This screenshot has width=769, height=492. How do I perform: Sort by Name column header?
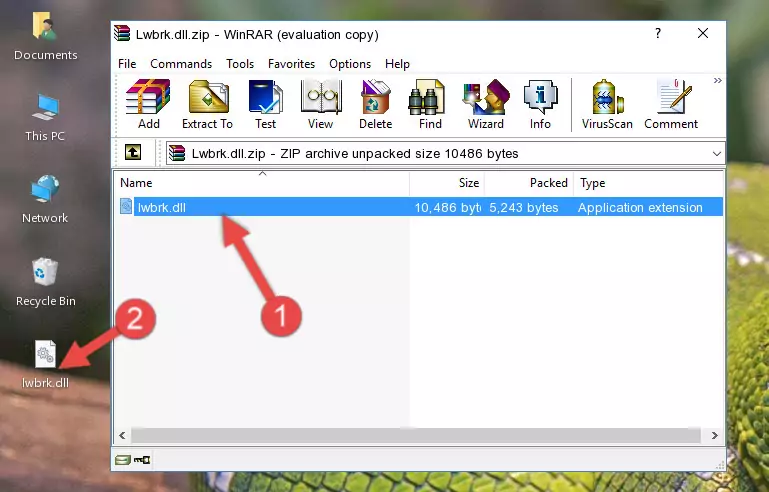click(x=262, y=183)
